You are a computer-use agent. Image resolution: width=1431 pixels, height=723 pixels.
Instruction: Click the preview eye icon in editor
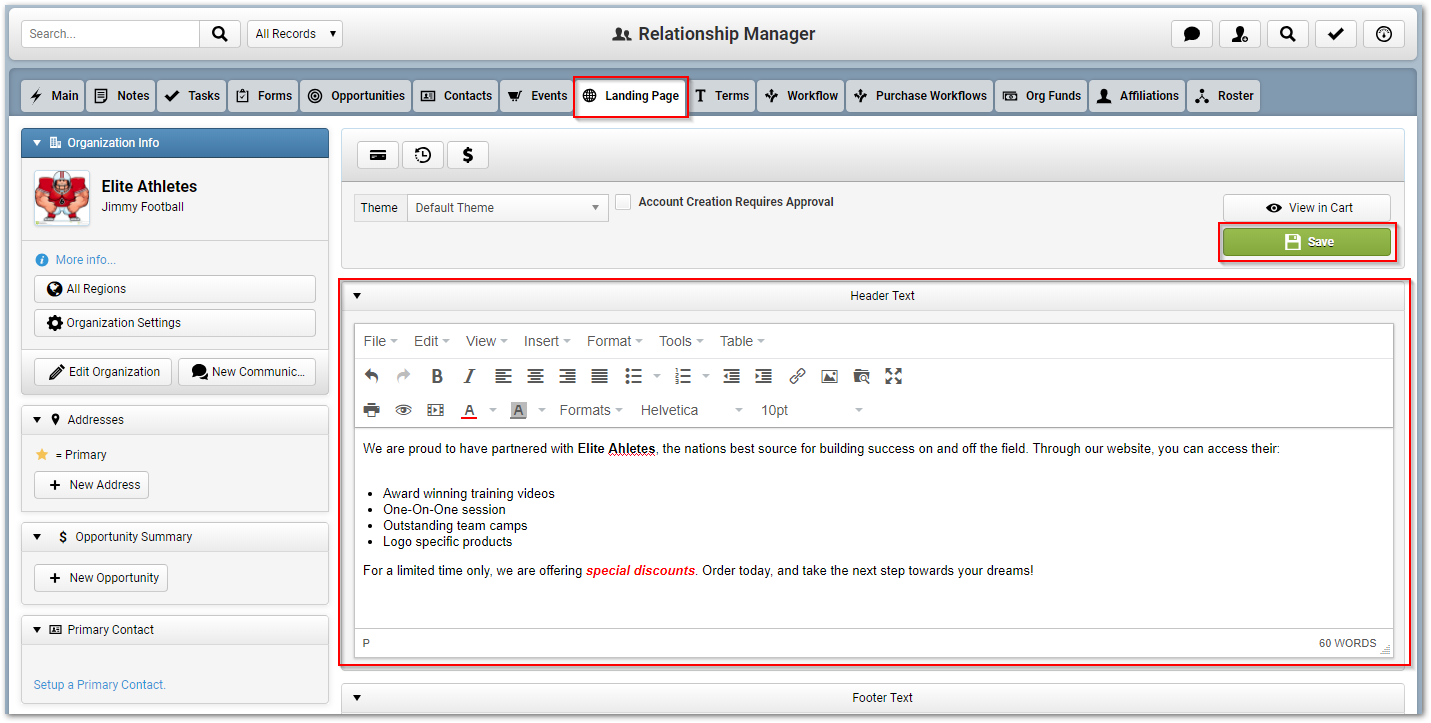404,410
